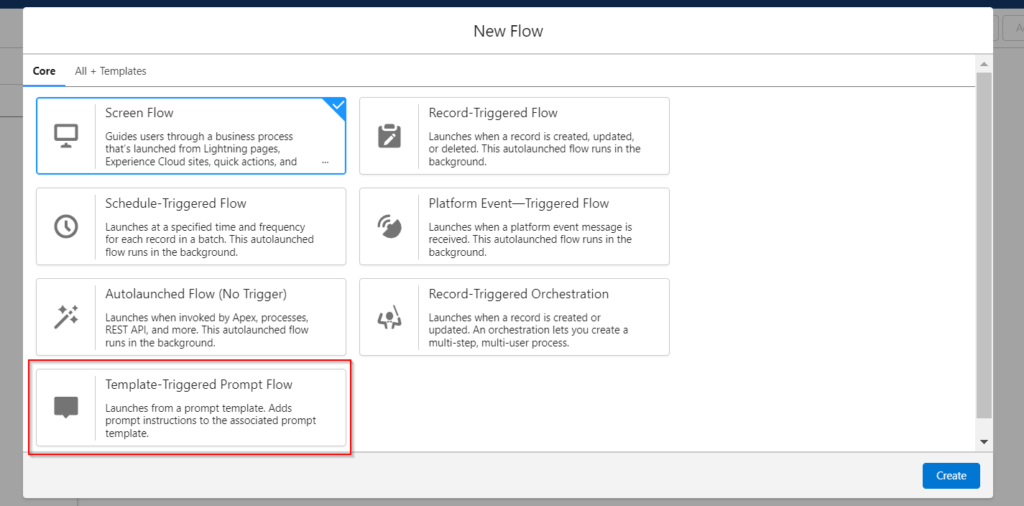Click the Platform Event flow description text
This screenshot has height=506, width=1024.
click(530, 240)
